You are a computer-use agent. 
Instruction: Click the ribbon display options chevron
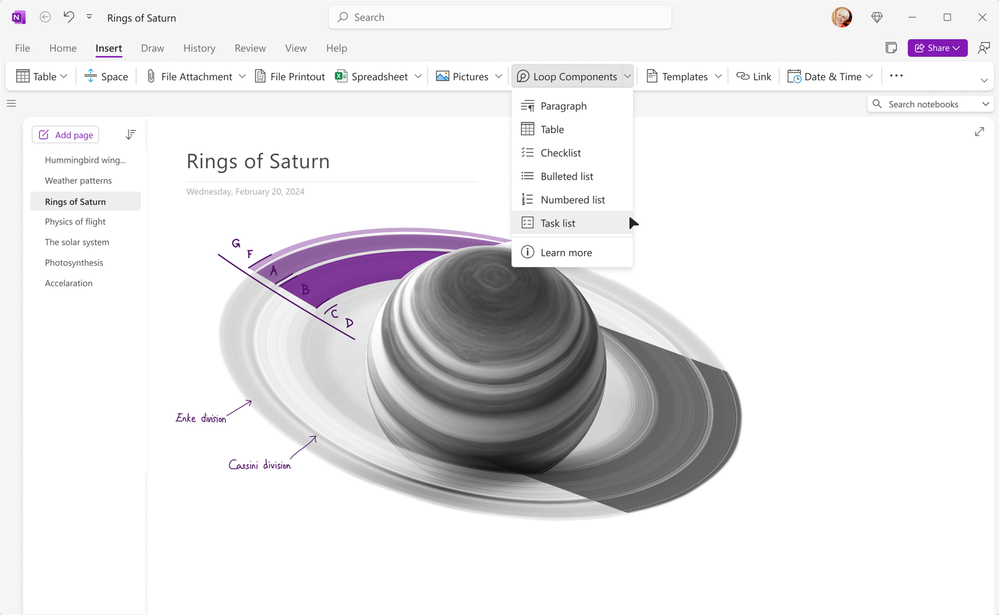coord(984,80)
